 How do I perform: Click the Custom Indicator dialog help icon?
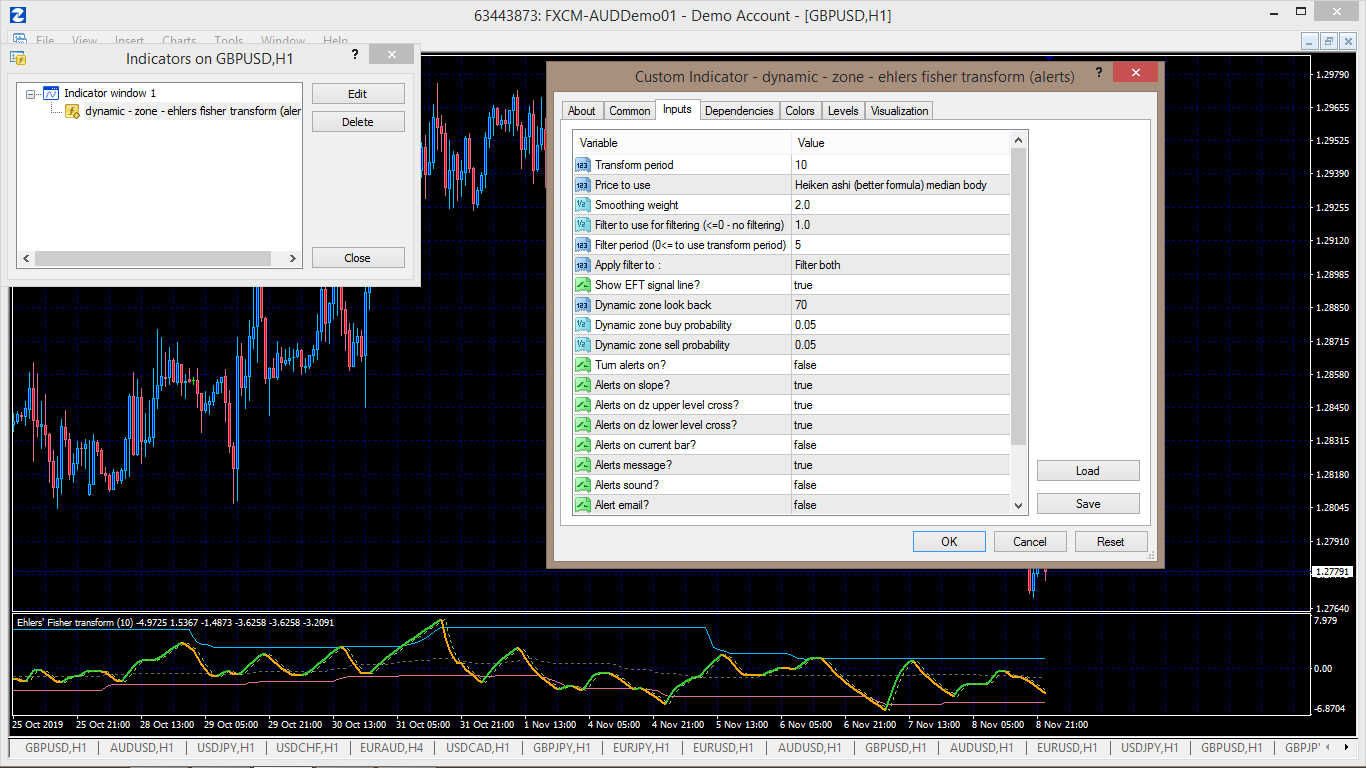pos(1099,74)
